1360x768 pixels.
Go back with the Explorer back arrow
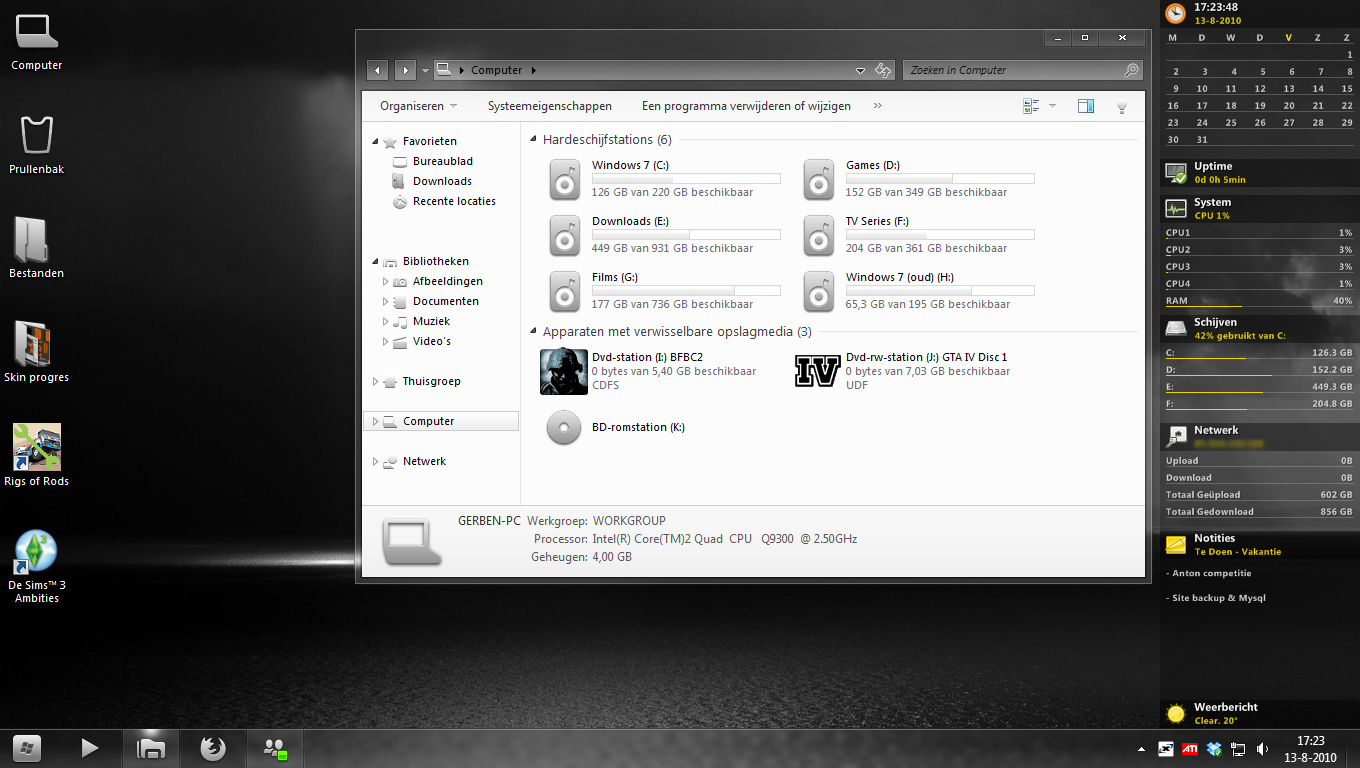pos(377,70)
